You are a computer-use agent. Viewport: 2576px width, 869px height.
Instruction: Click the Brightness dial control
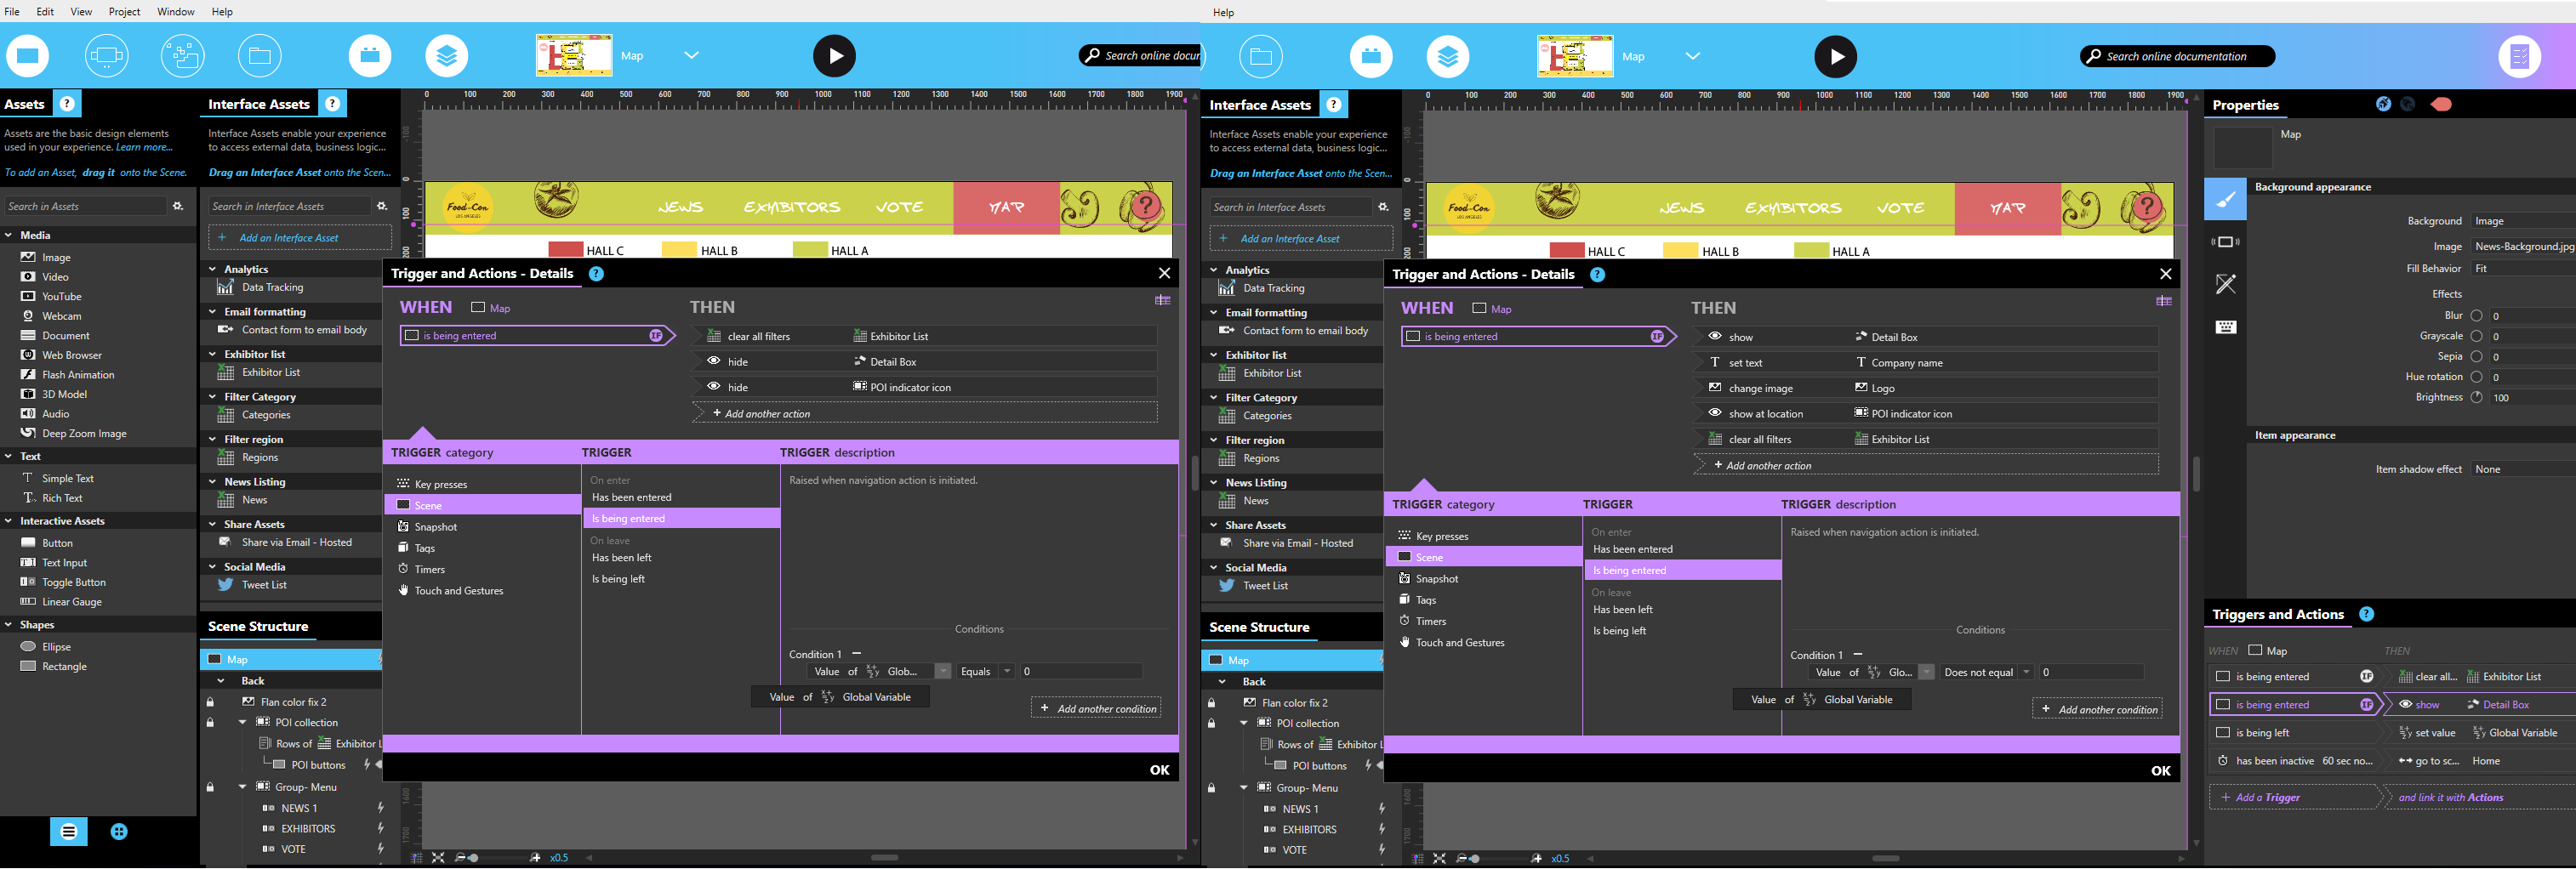click(2476, 397)
